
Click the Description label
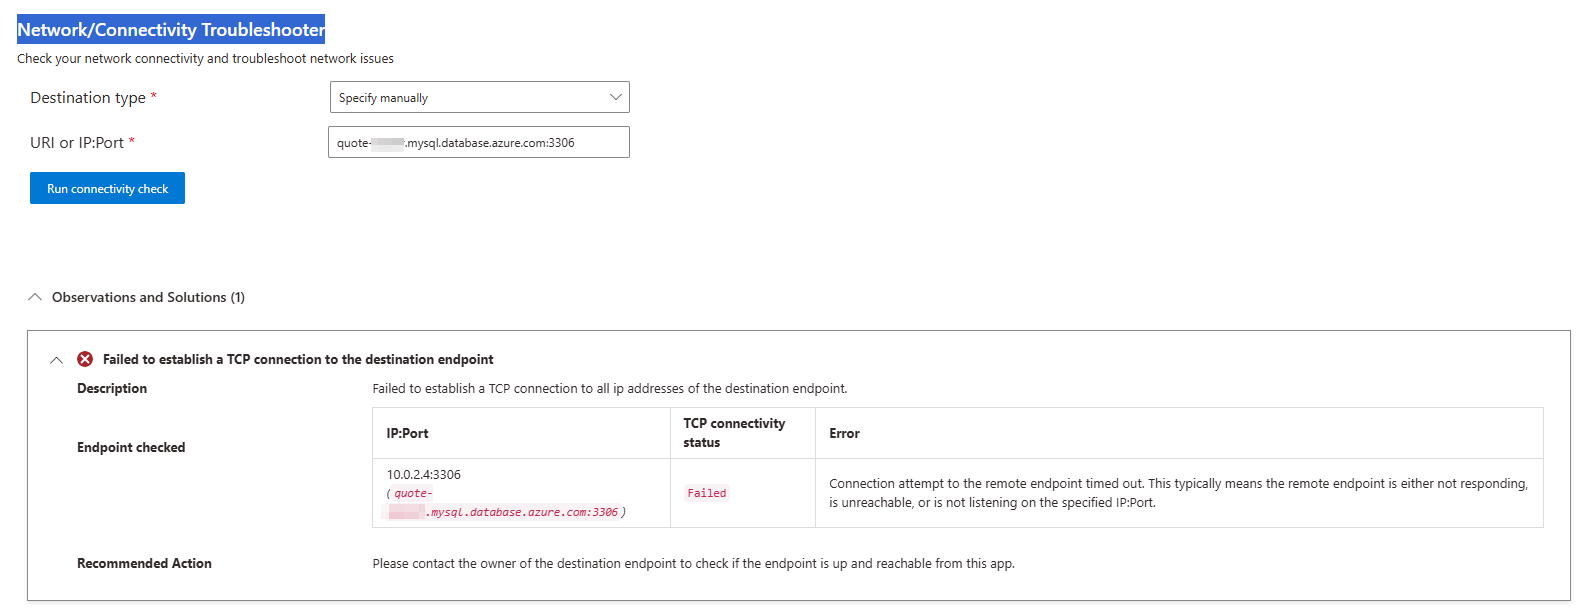(112, 388)
